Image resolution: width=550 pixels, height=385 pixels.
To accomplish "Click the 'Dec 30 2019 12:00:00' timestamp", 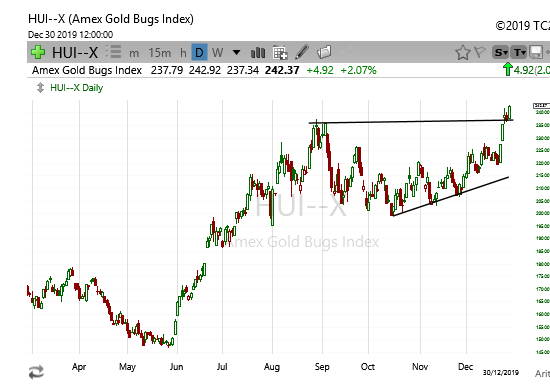I will 71,35.
